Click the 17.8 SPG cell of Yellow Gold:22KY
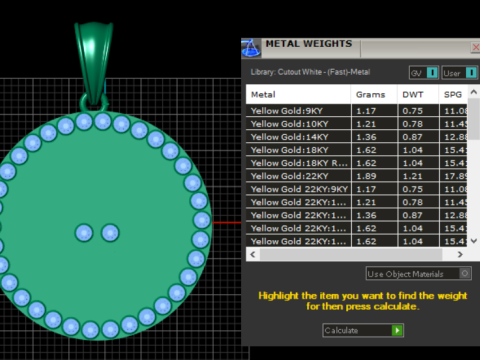 point(454,176)
